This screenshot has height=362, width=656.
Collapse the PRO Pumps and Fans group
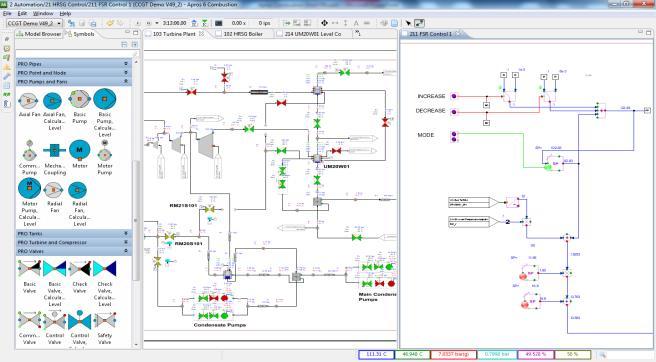pos(74,82)
